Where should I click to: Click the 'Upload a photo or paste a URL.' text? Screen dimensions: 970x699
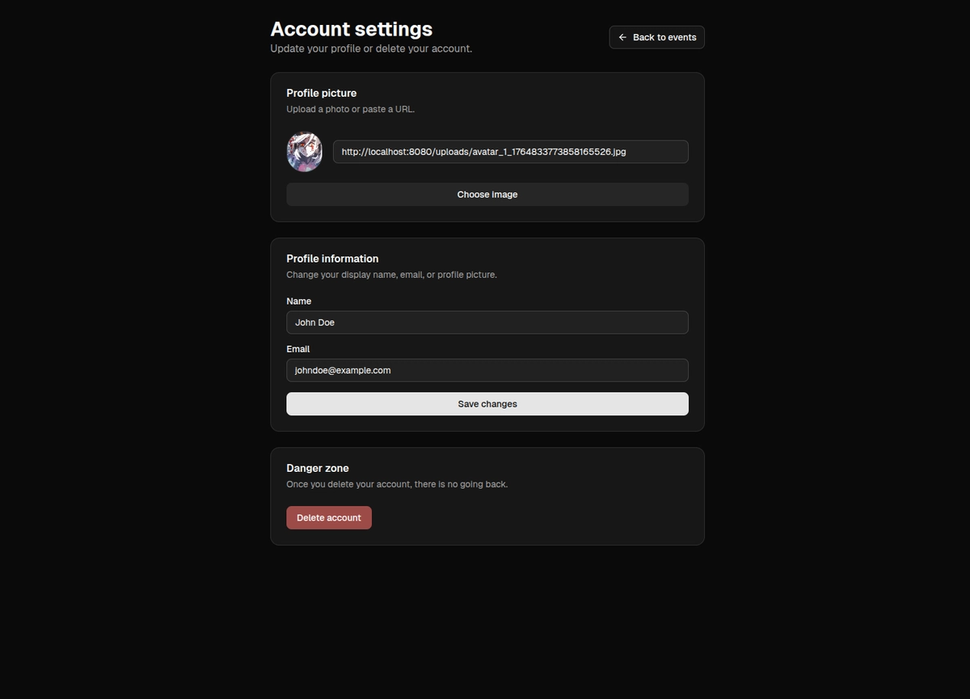pos(350,109)
